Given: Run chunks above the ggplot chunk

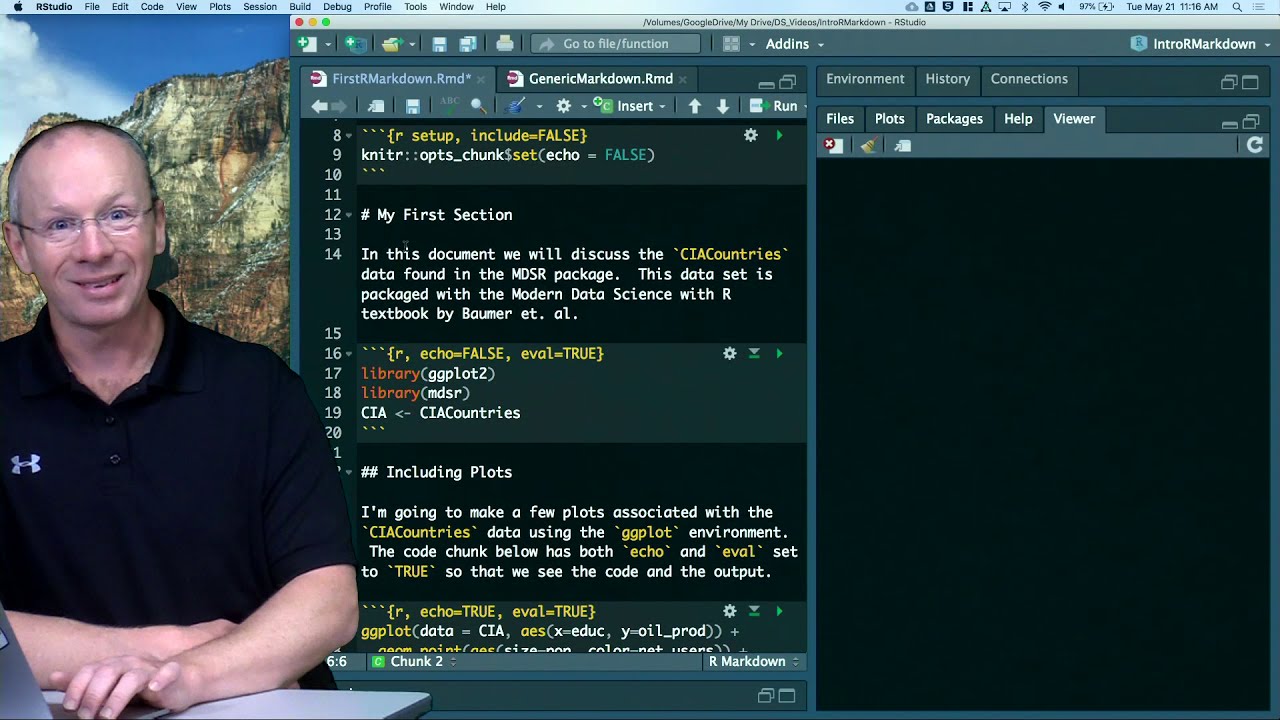Looking at the screenshot, I should click(755, 611).
